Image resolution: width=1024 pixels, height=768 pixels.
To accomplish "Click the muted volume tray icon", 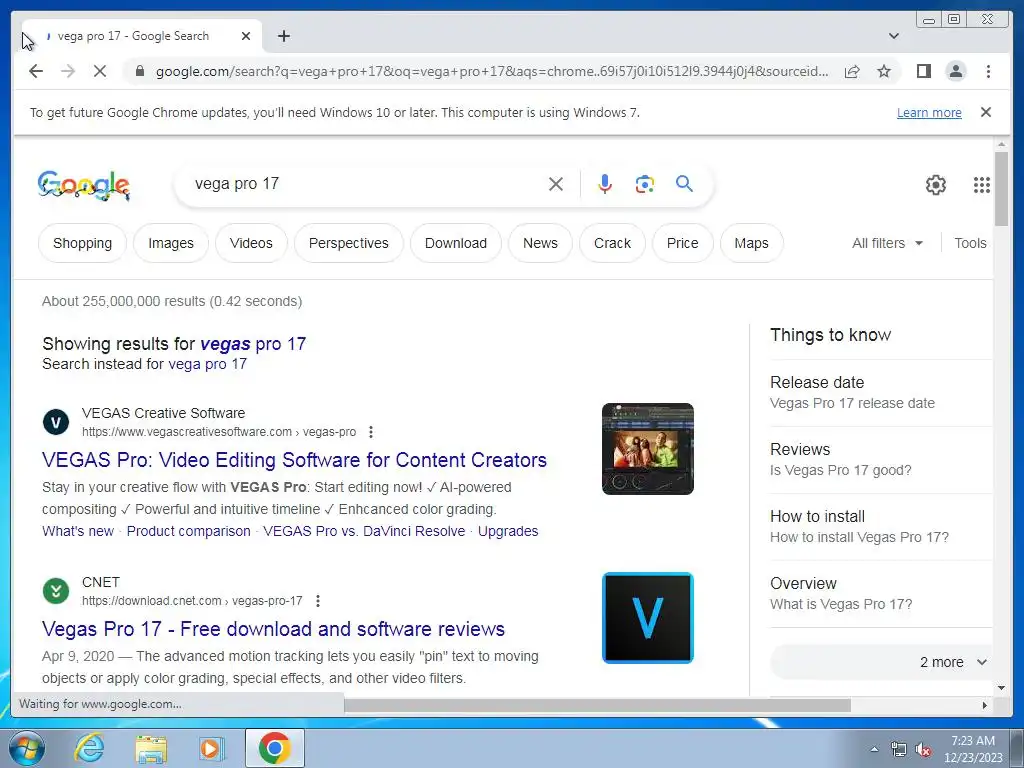I will (923, 749).
